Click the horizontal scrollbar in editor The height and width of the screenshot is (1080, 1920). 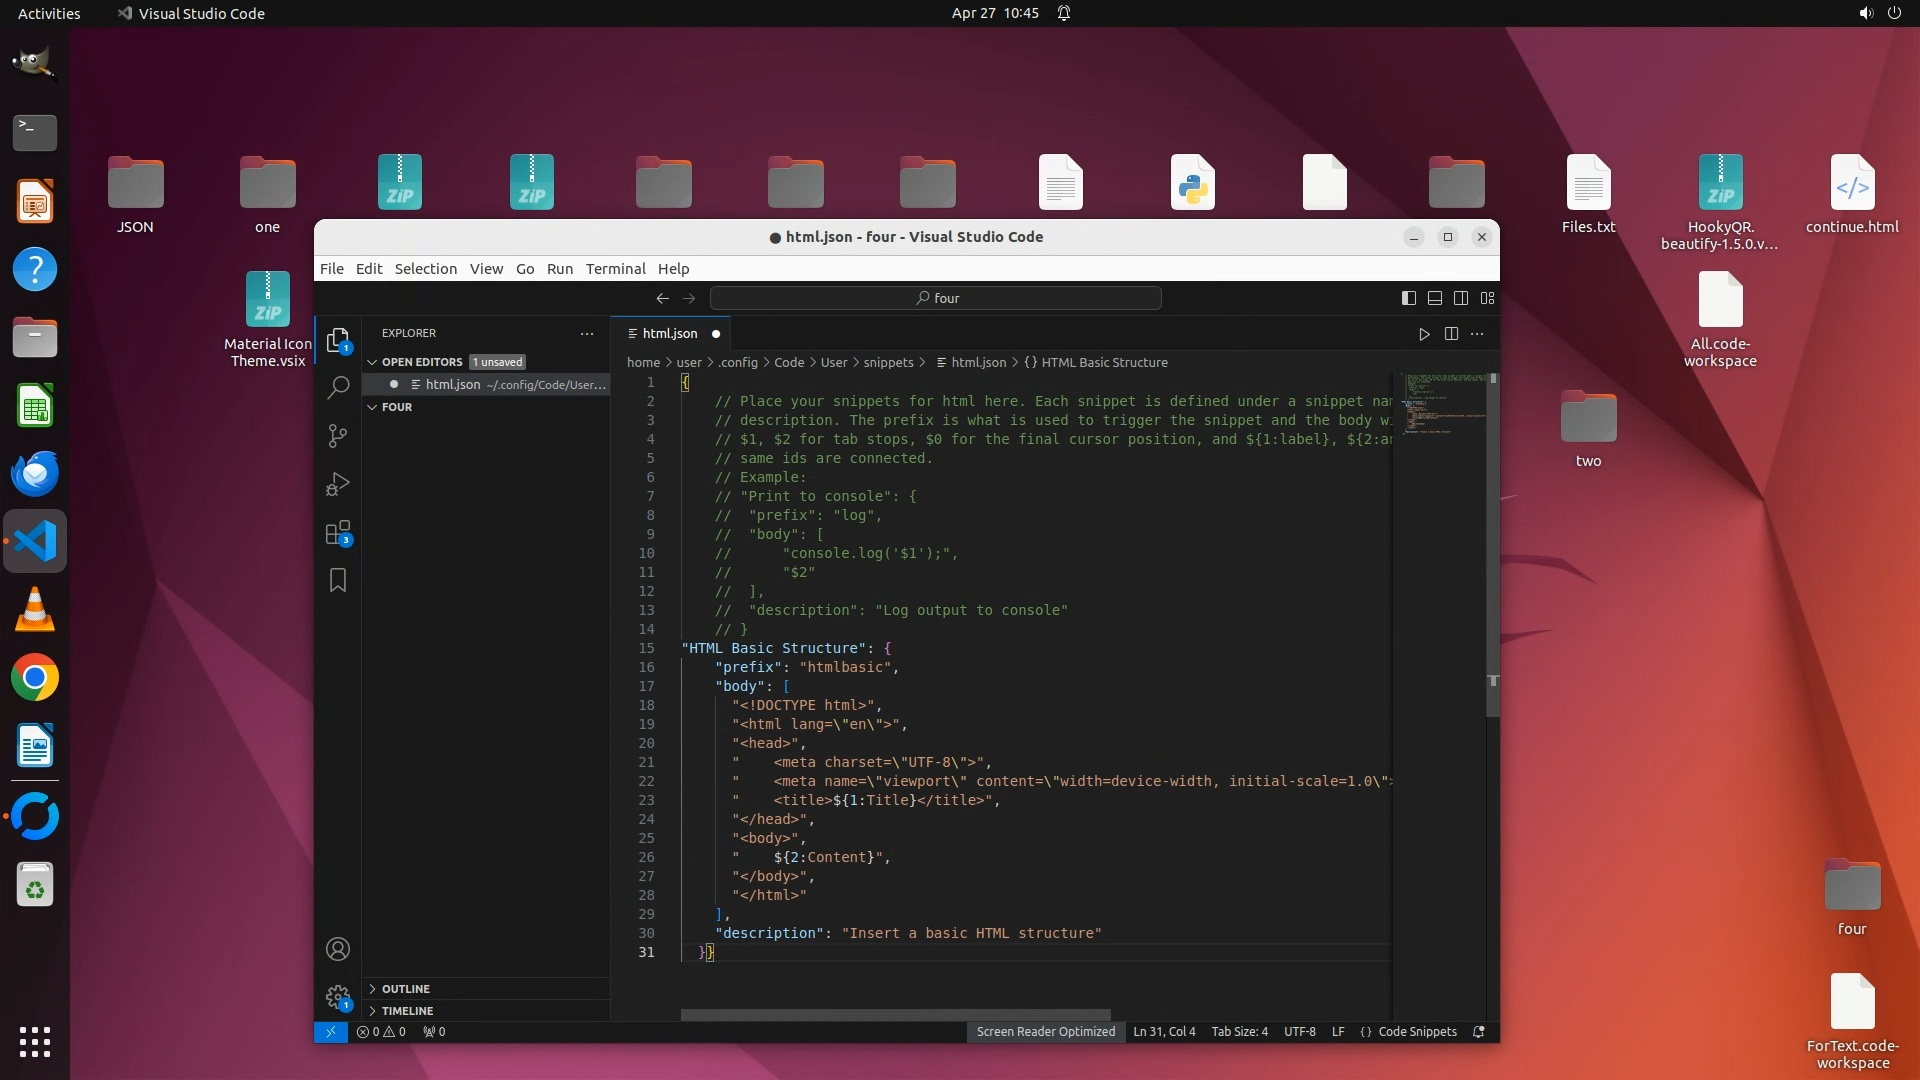(895, 1014)
